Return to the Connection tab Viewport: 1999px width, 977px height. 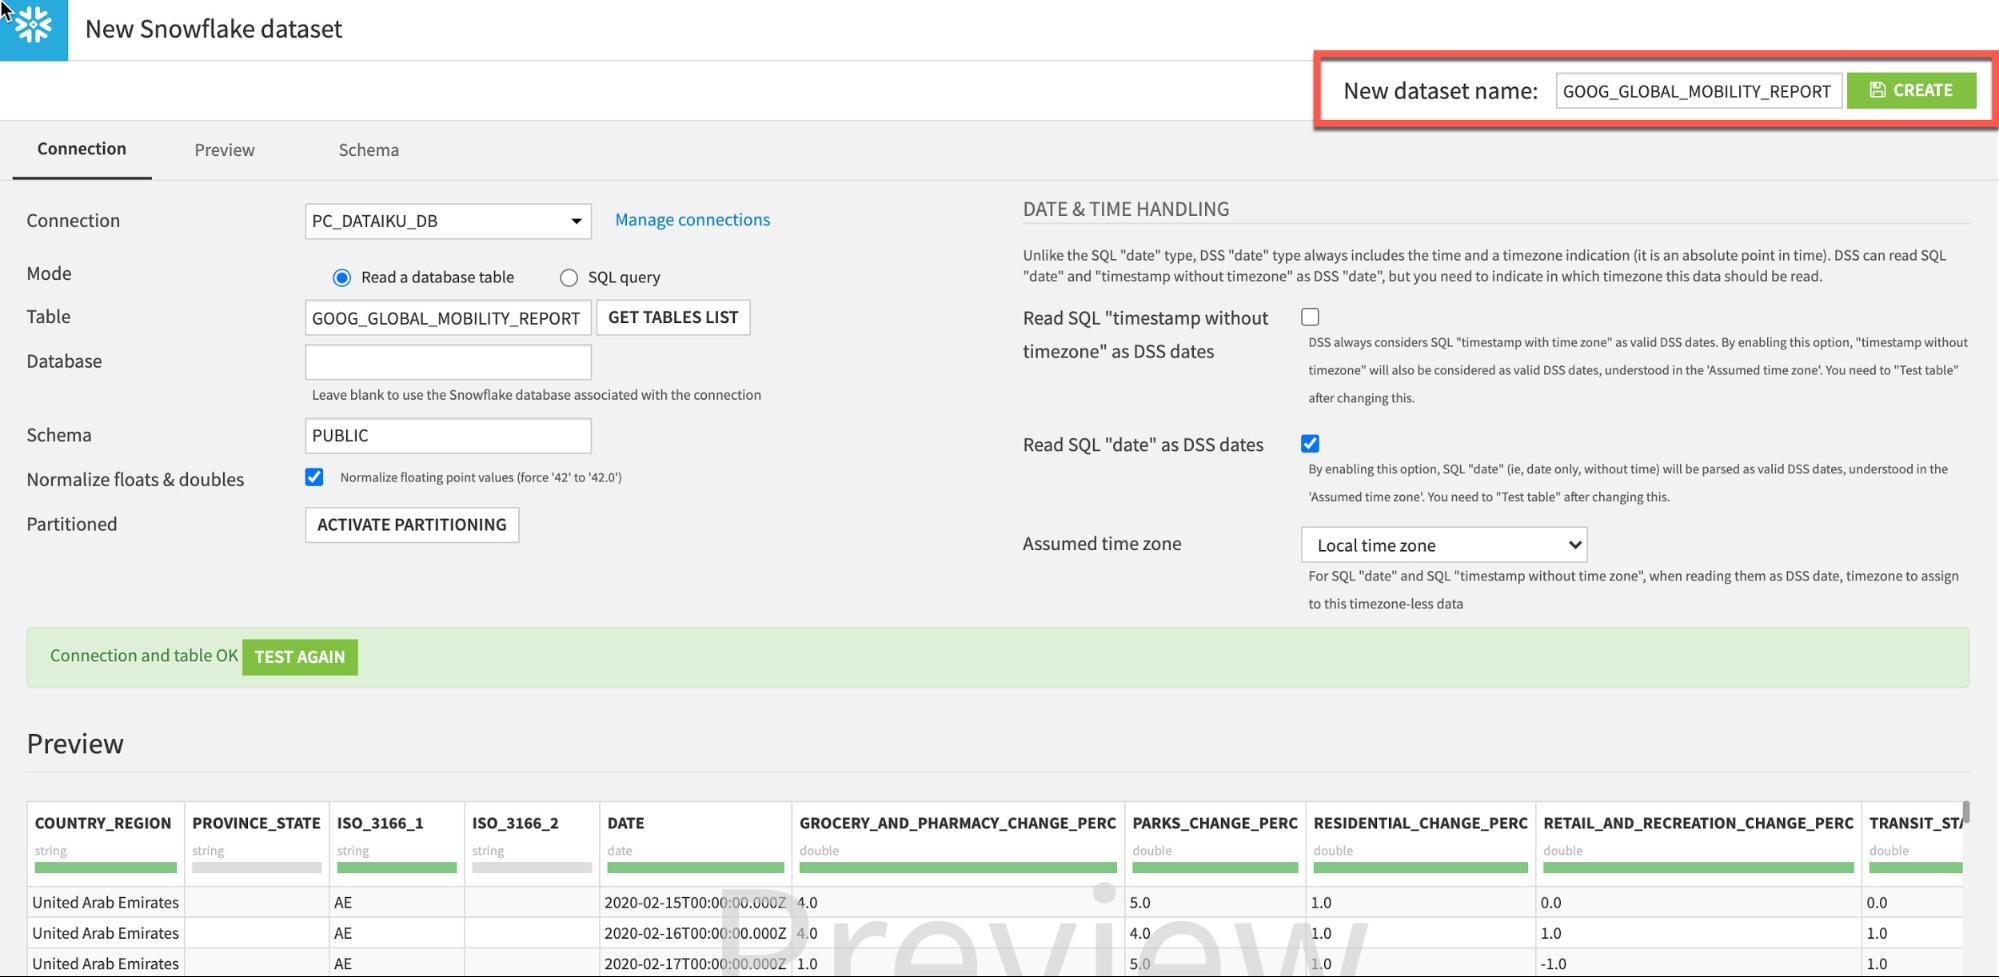click(82, 149)
